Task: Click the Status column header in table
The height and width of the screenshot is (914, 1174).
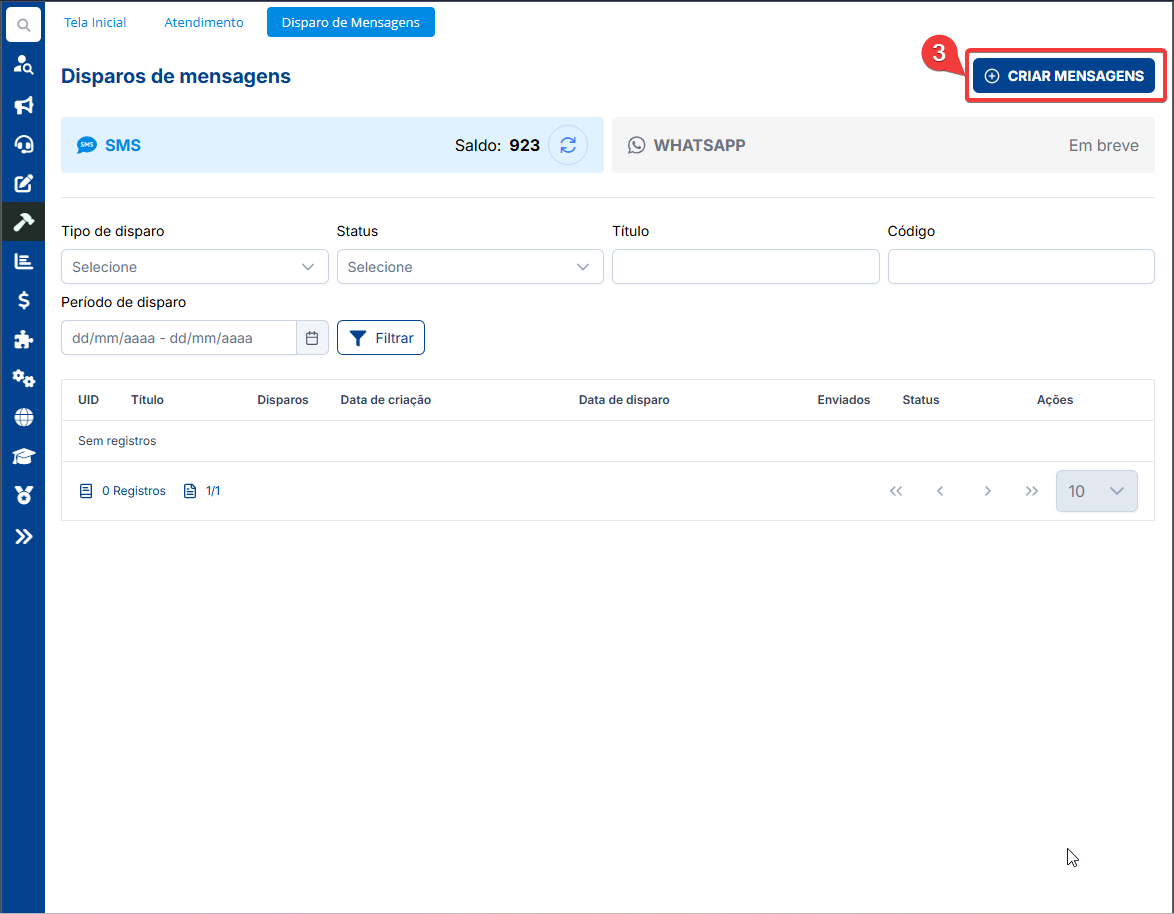Action: 921,400
